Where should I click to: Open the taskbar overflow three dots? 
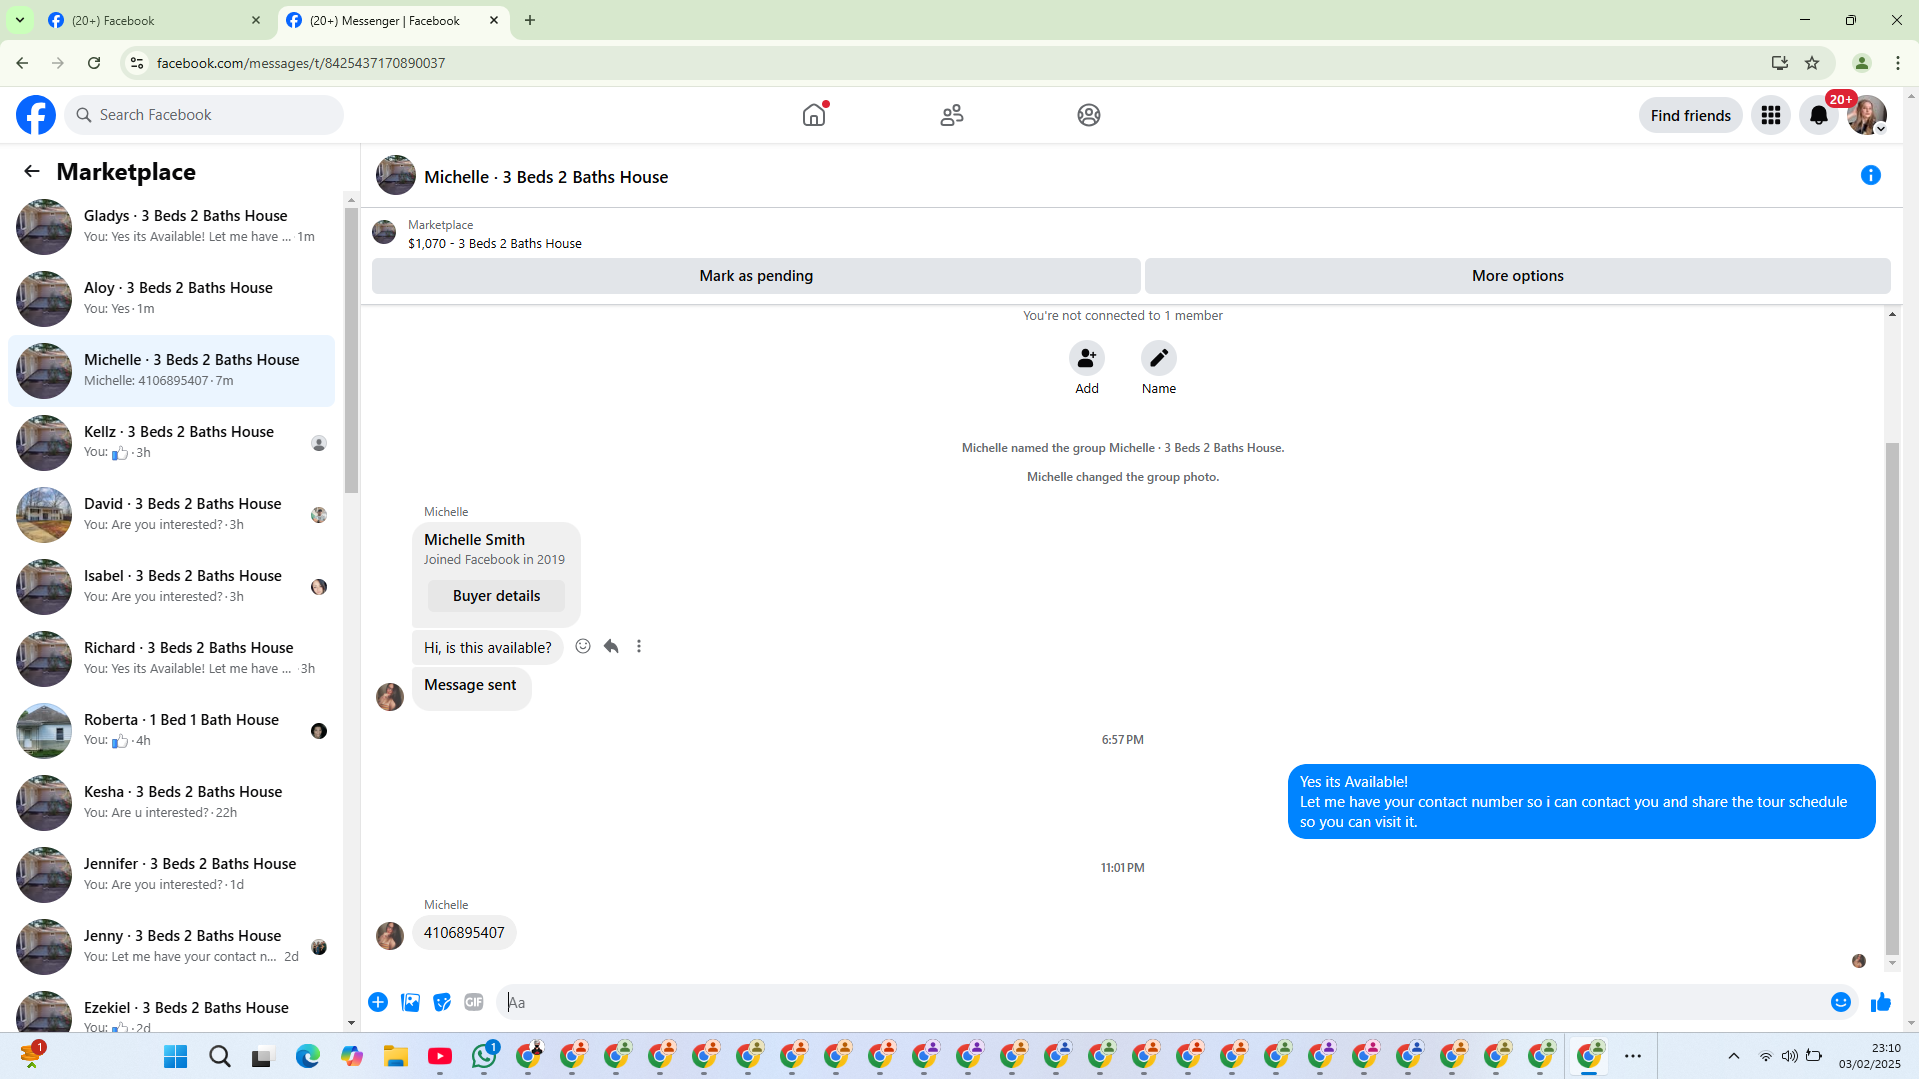pos(1633,1056)
